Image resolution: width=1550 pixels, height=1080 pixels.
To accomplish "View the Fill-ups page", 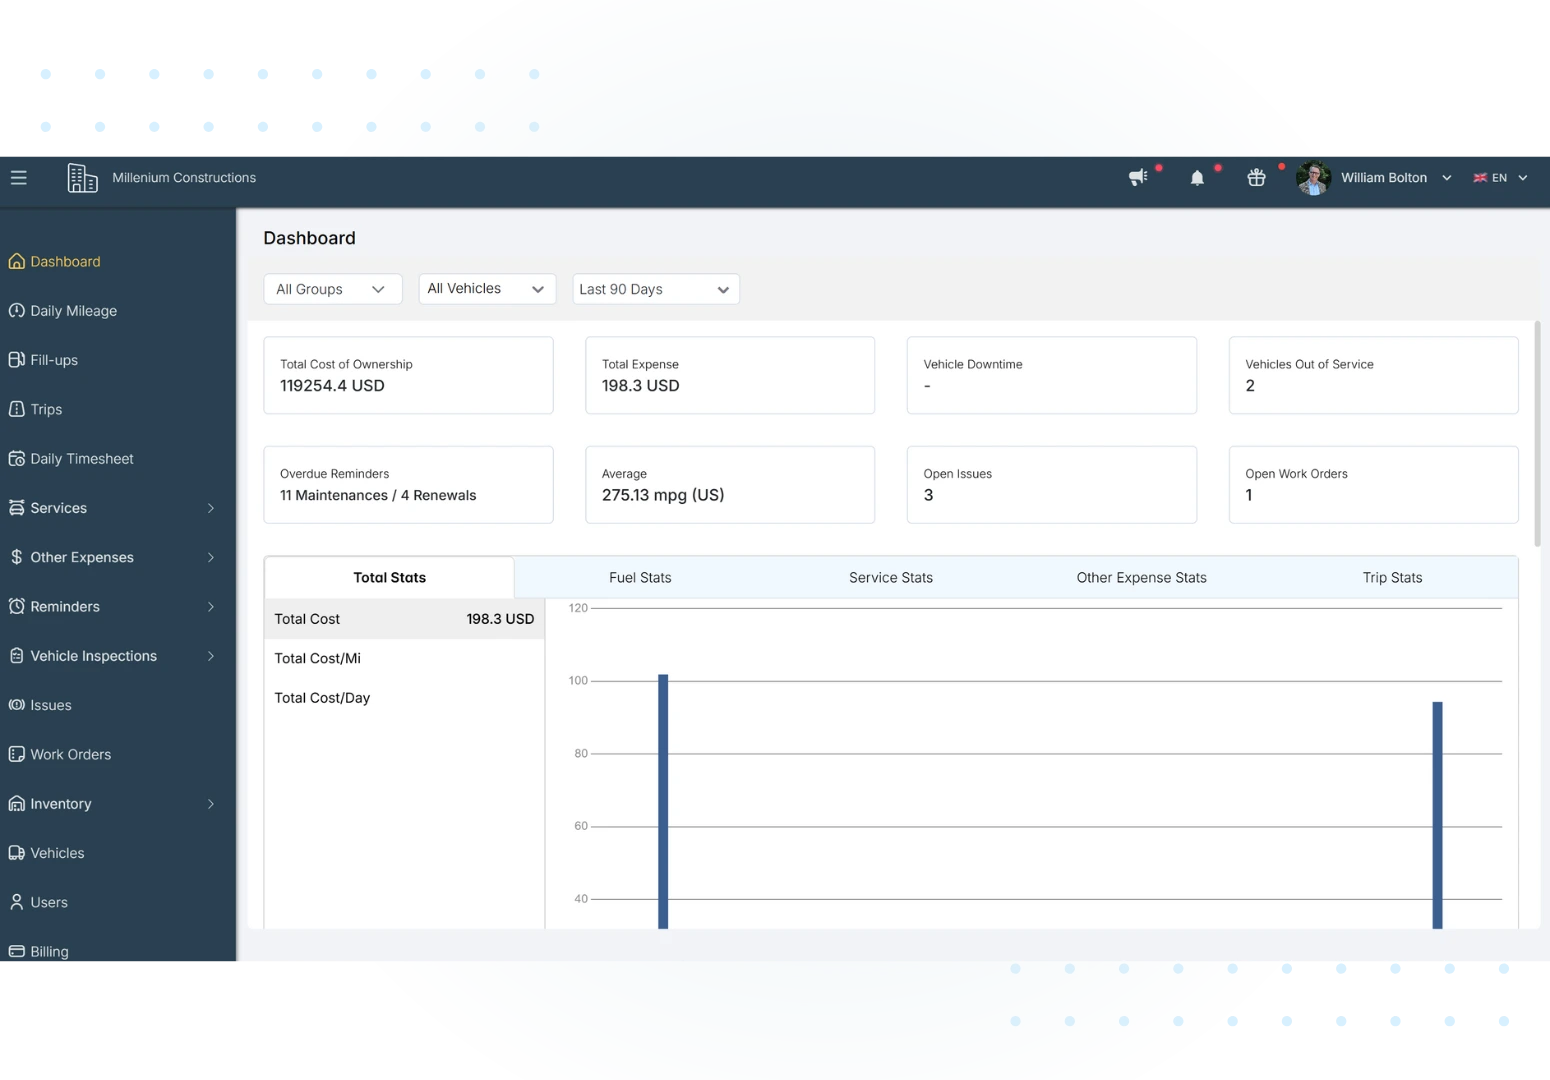I will pyautogui.click(x=54, y=359).
